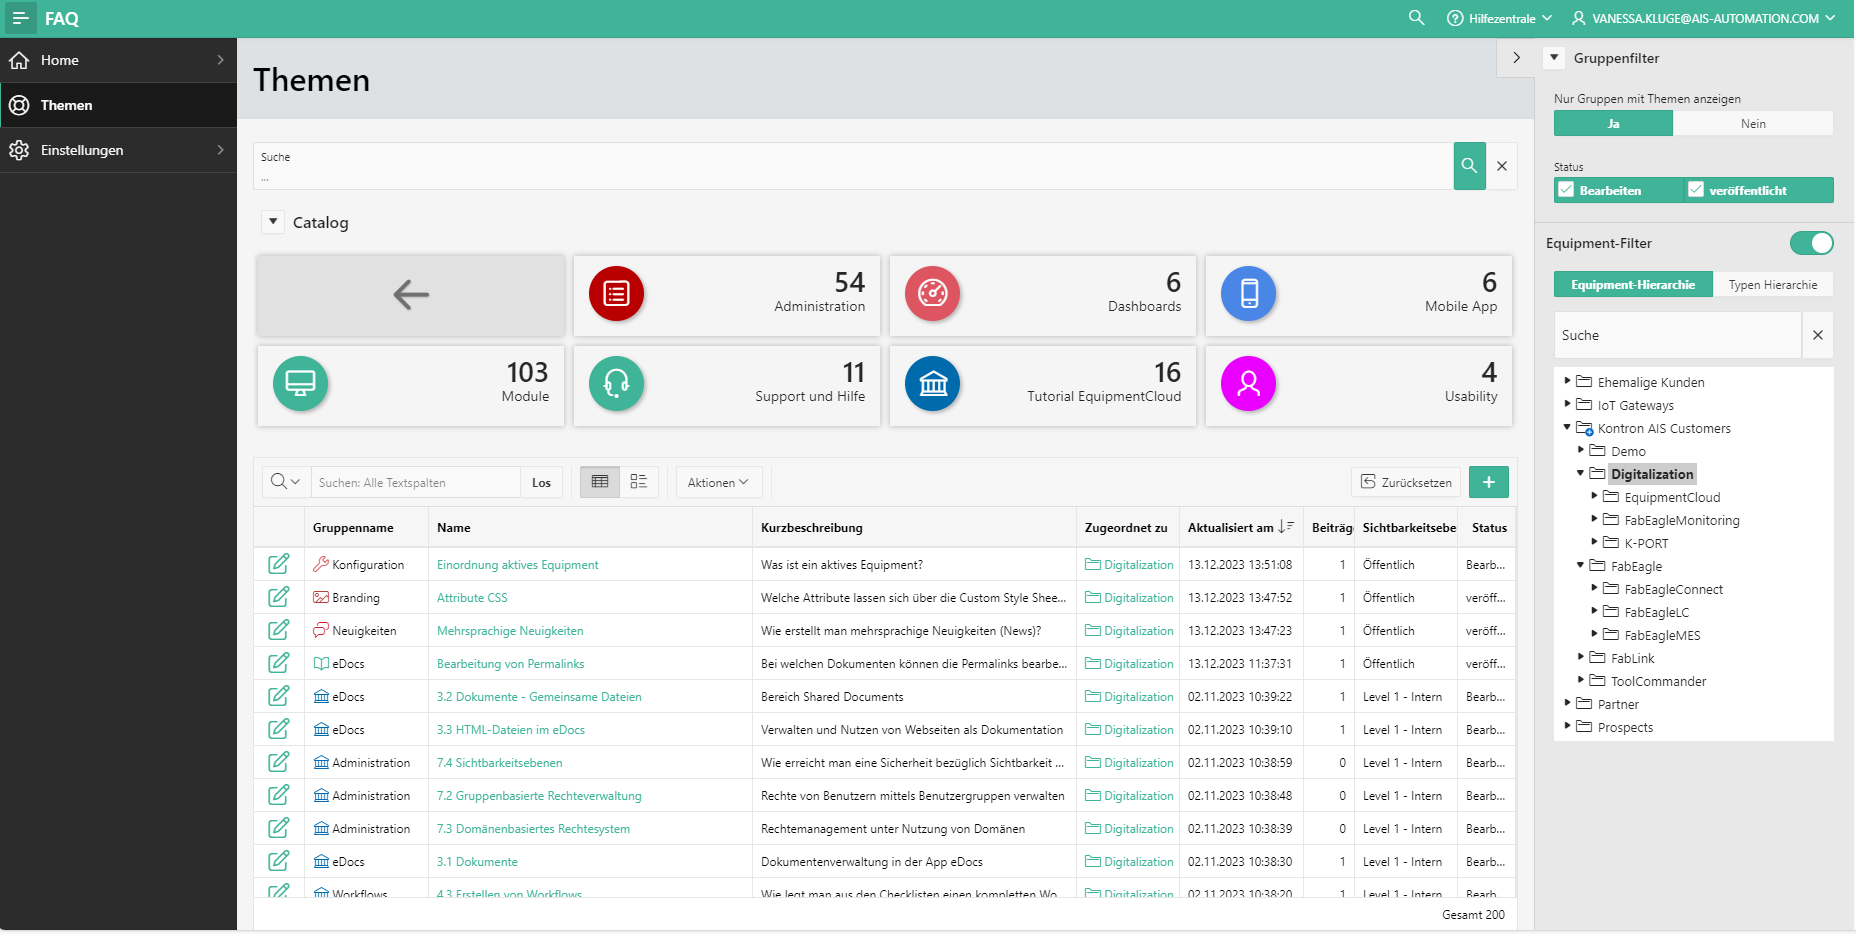Open the Einordnung aktives Equipment link

517,565
